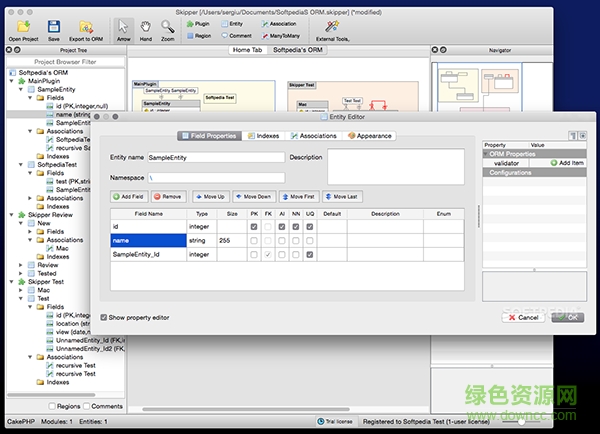The image size is (600, 434).
Task: Enable the Regions checkbox
Action: click(50, 406)
